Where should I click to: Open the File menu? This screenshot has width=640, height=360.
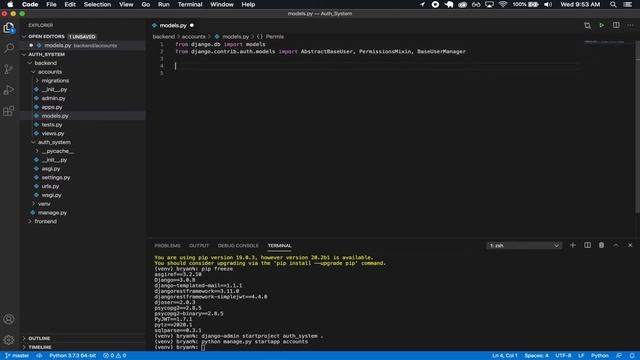coord(51,4)
